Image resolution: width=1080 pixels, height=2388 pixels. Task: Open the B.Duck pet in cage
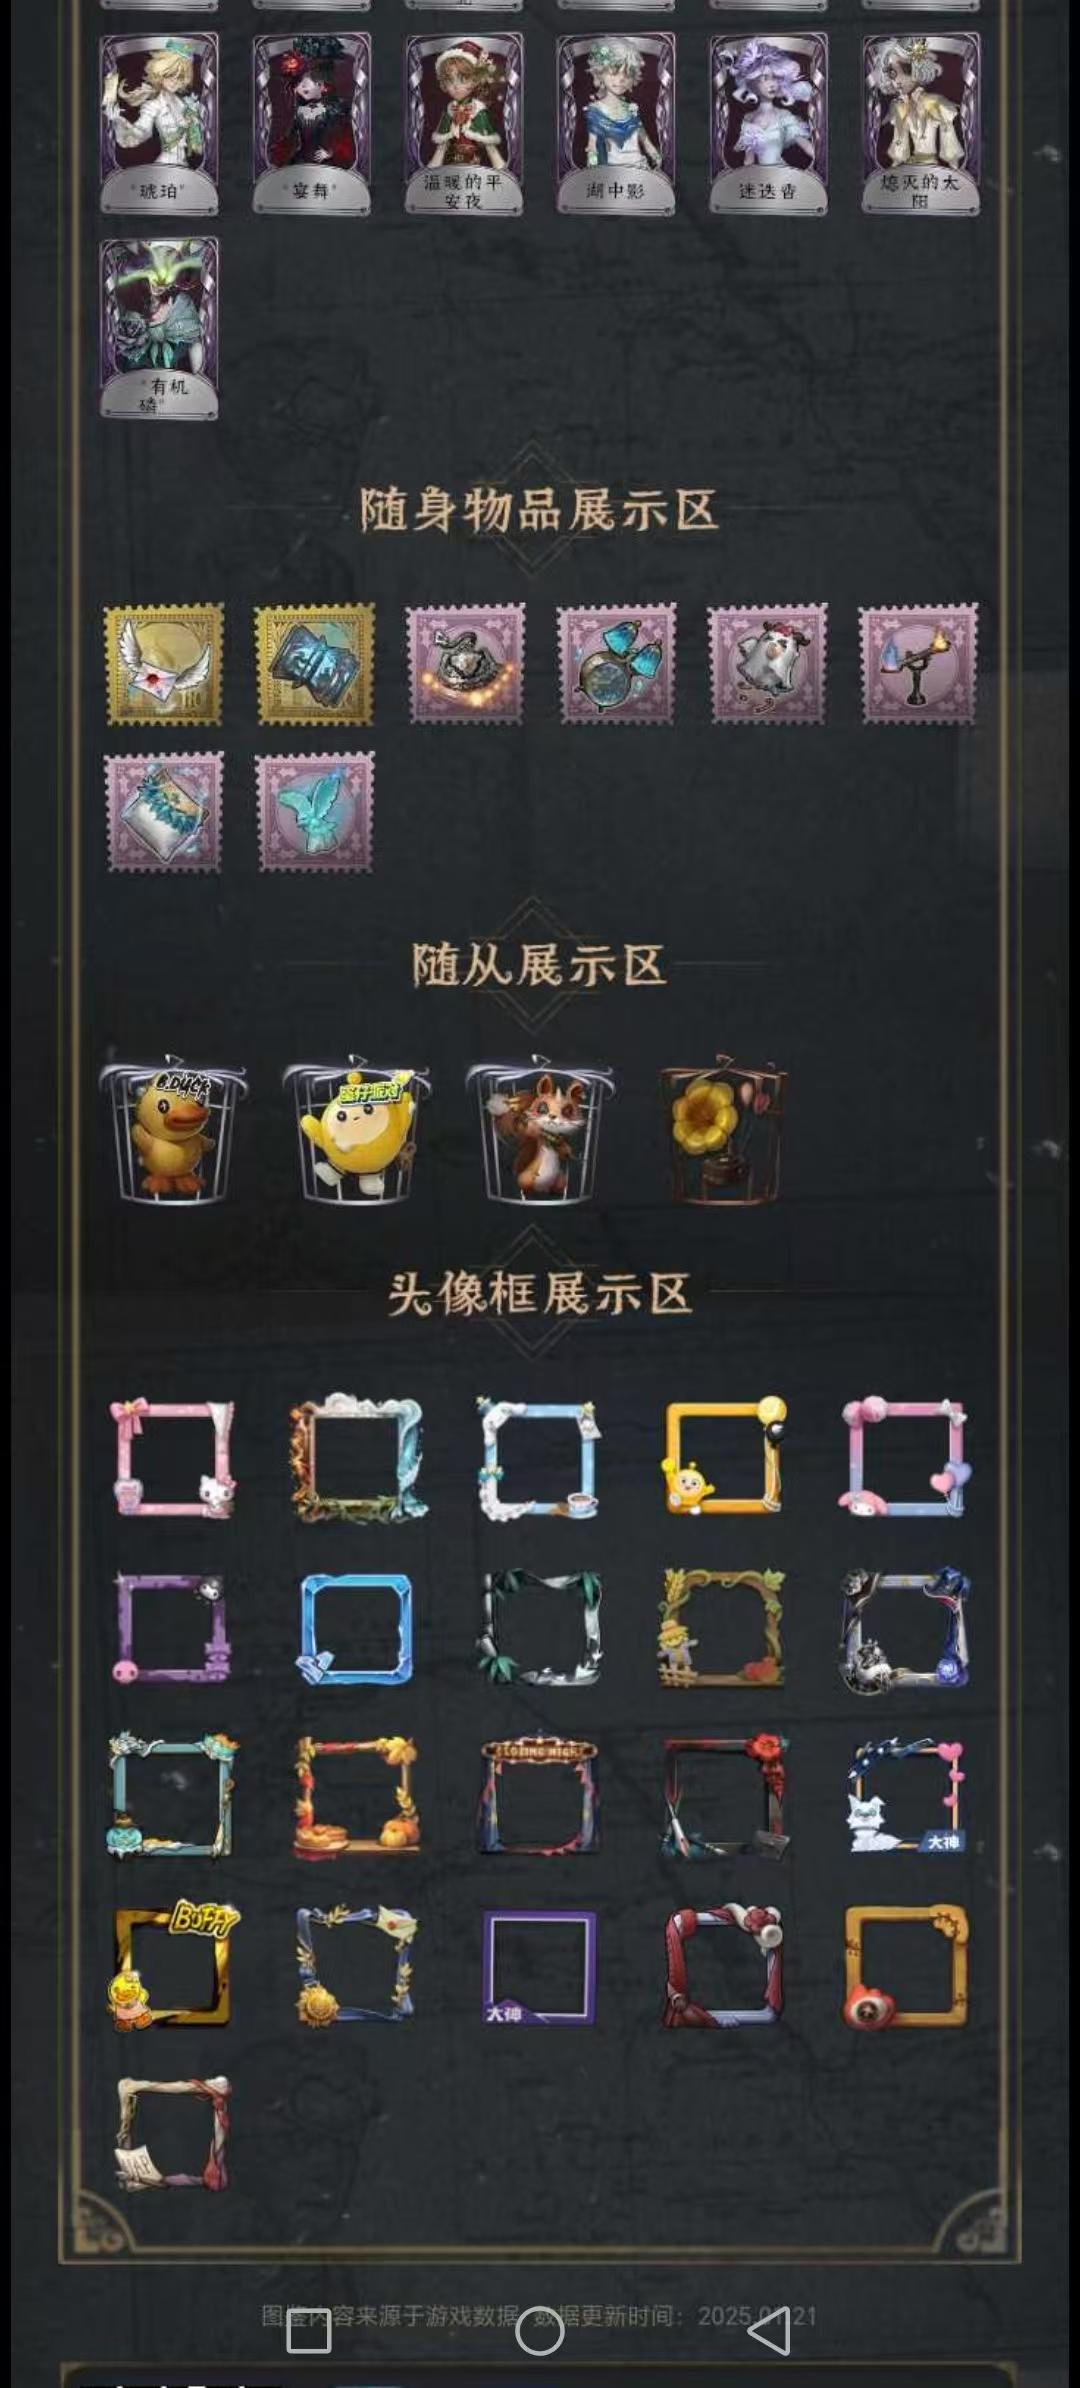tap(173, 1129)
